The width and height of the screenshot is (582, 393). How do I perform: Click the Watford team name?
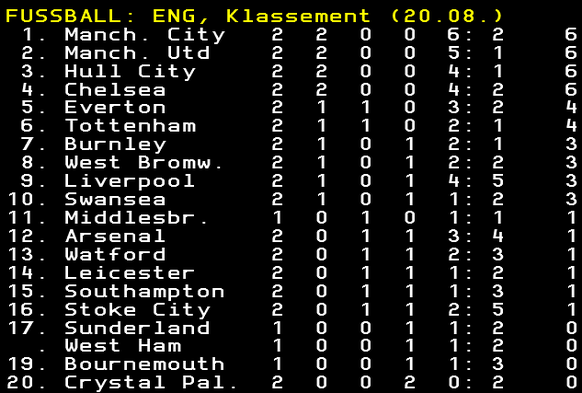115,254
